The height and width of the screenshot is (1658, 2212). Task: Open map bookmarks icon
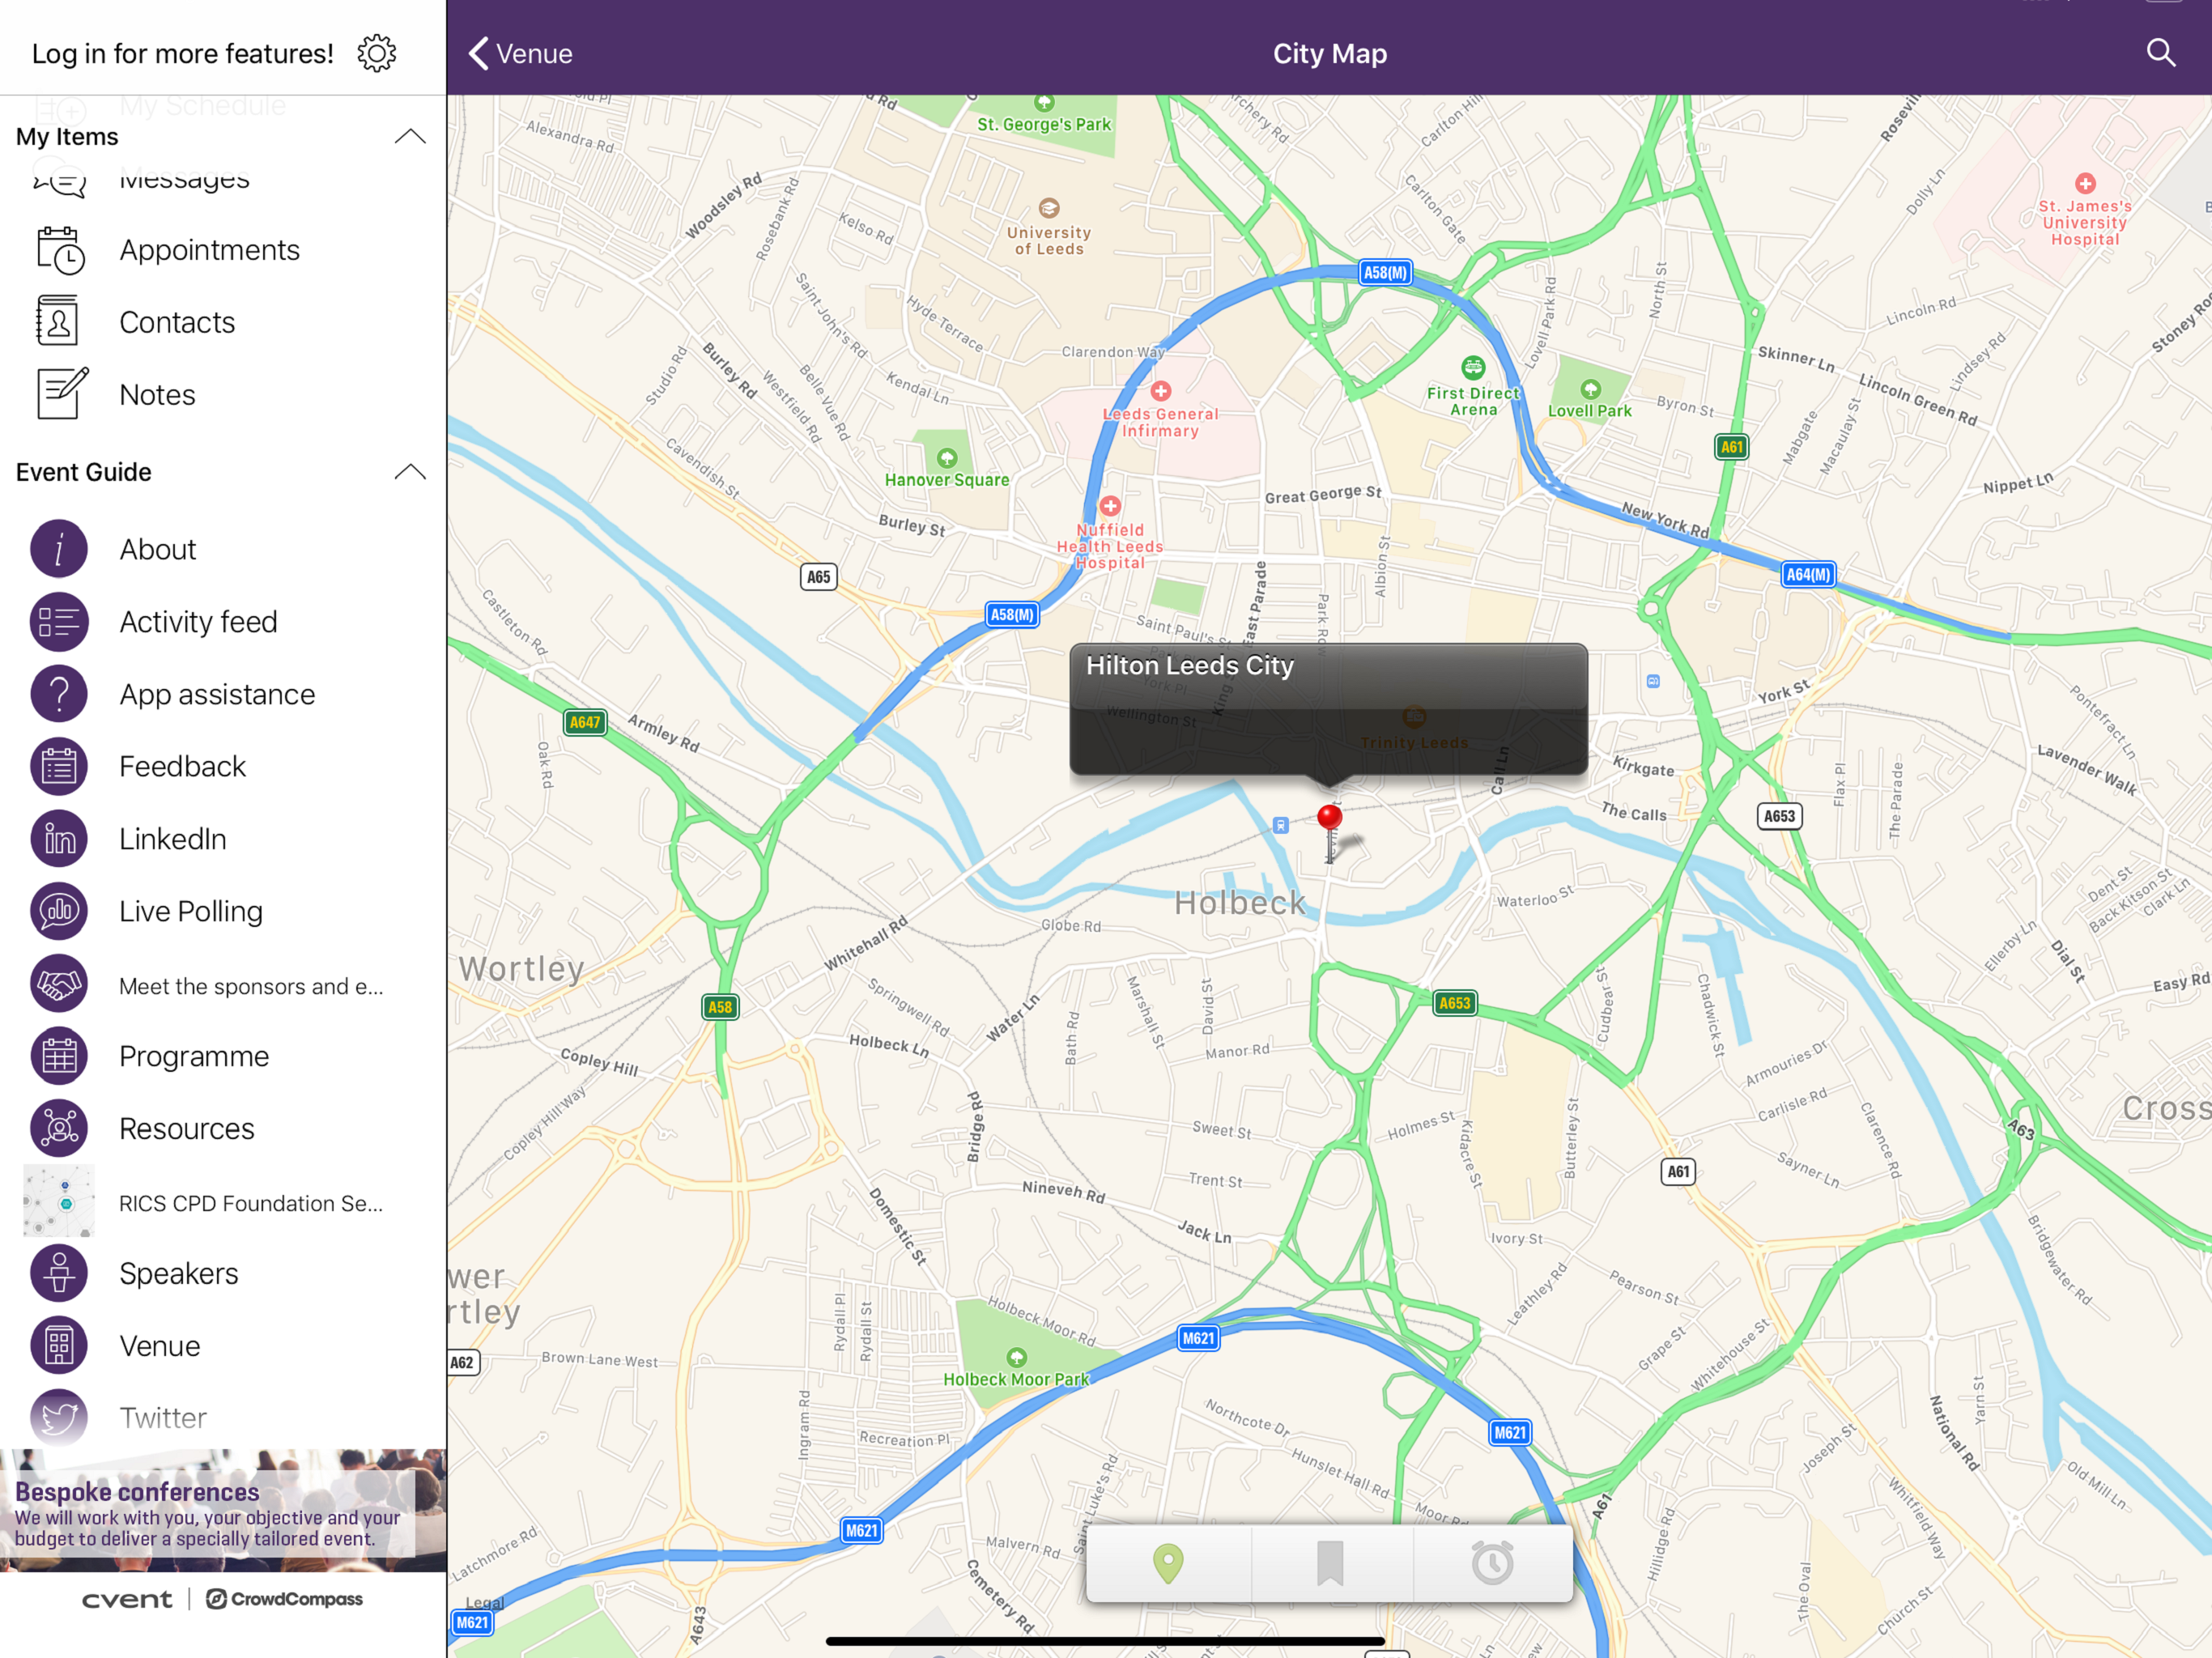click(1330, 1563)
